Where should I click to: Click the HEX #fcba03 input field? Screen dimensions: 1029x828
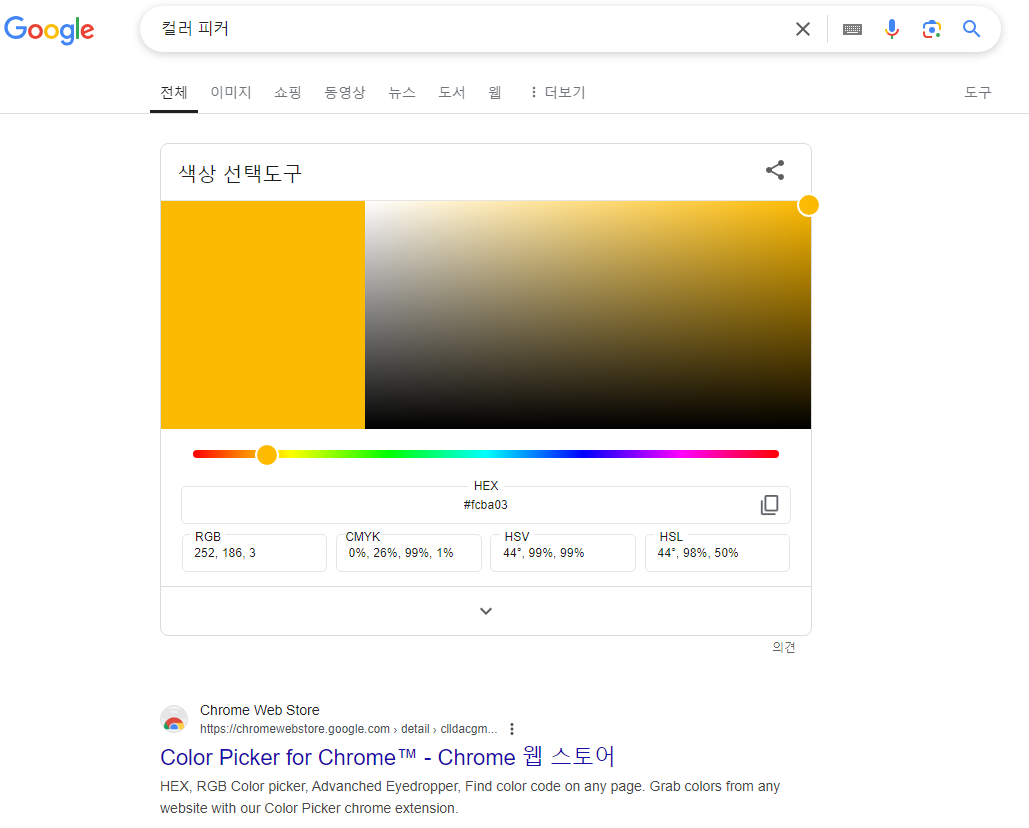click(486, 505)
